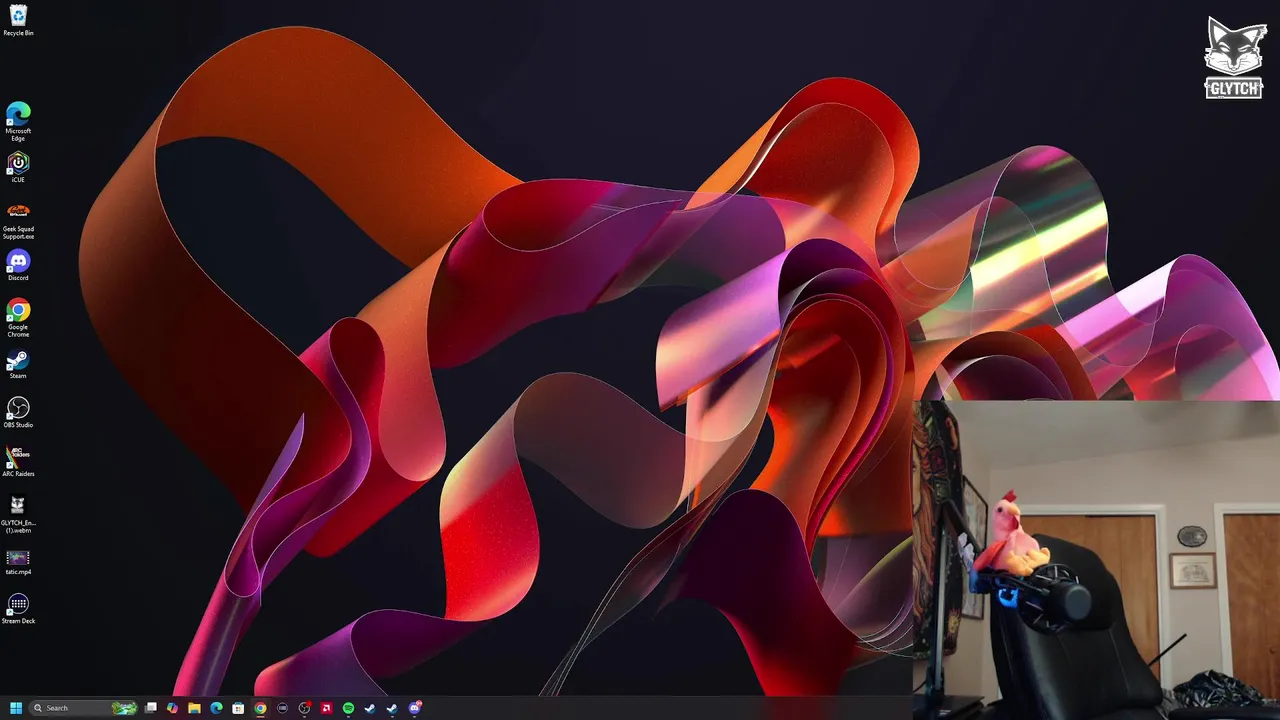
Task: Select the Google Chrome desktop shortcut
Action: tap(18, 318)
